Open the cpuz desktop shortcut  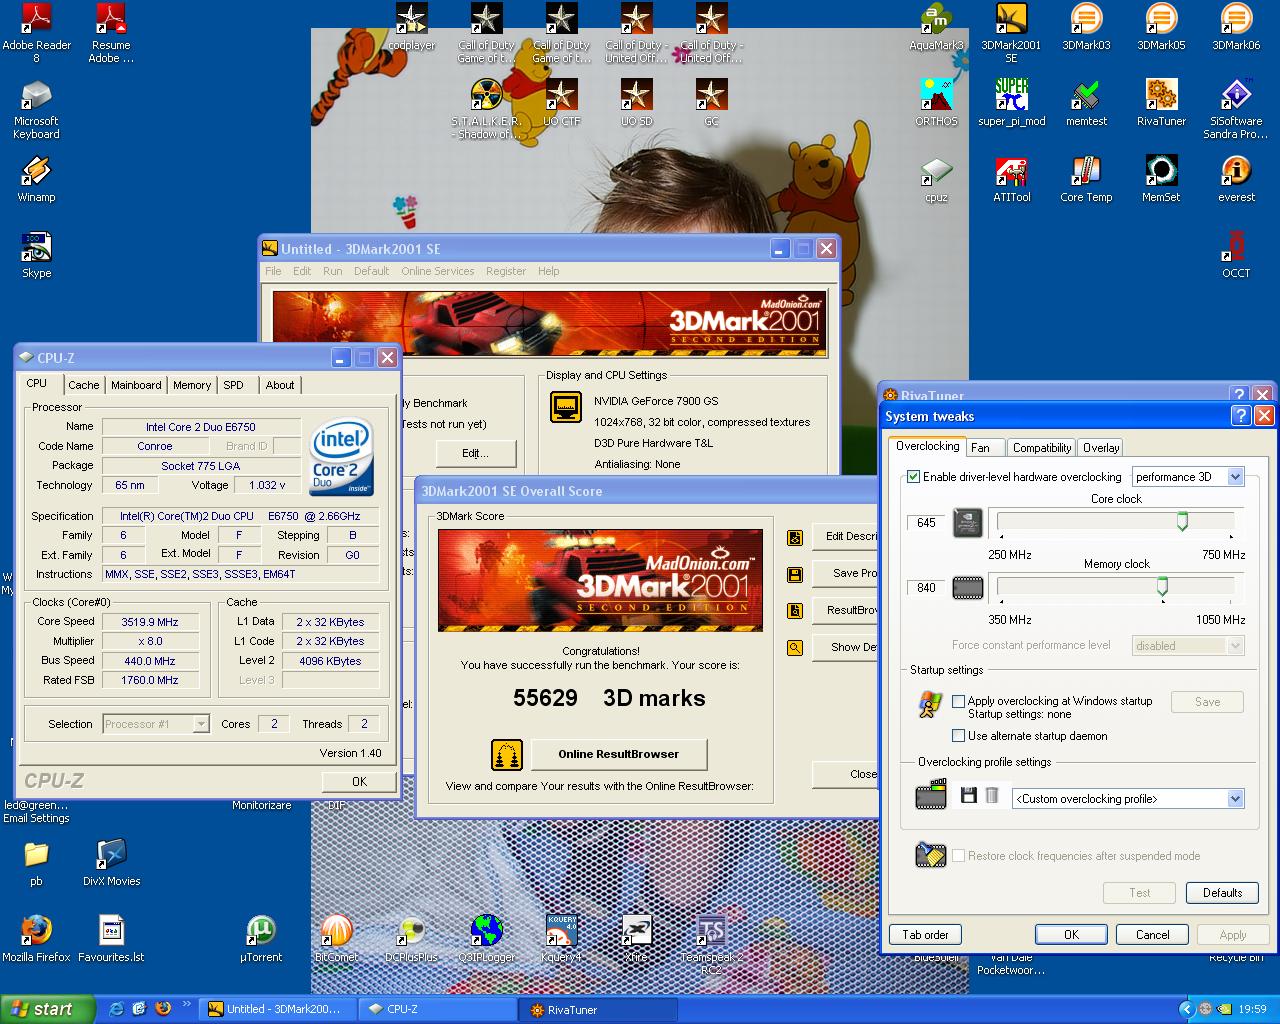point(936,179)
